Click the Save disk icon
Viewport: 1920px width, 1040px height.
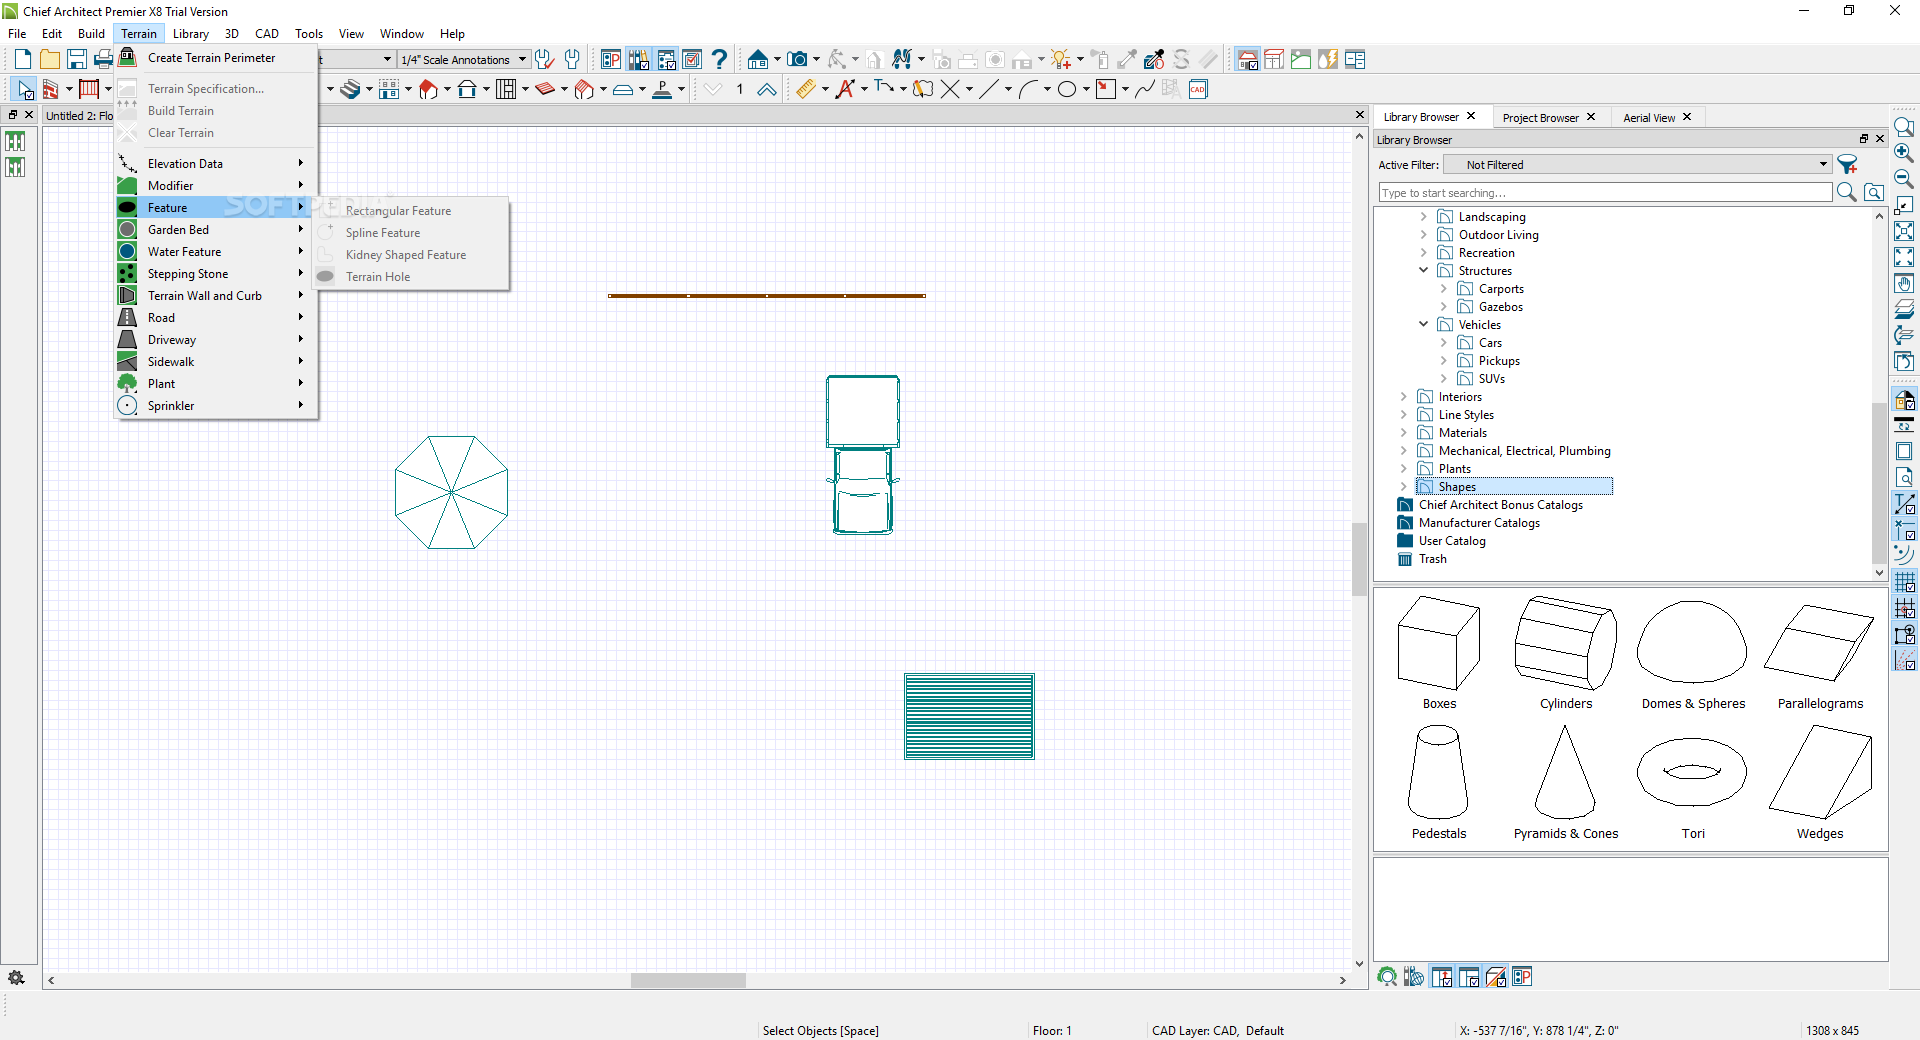[76, 60]
